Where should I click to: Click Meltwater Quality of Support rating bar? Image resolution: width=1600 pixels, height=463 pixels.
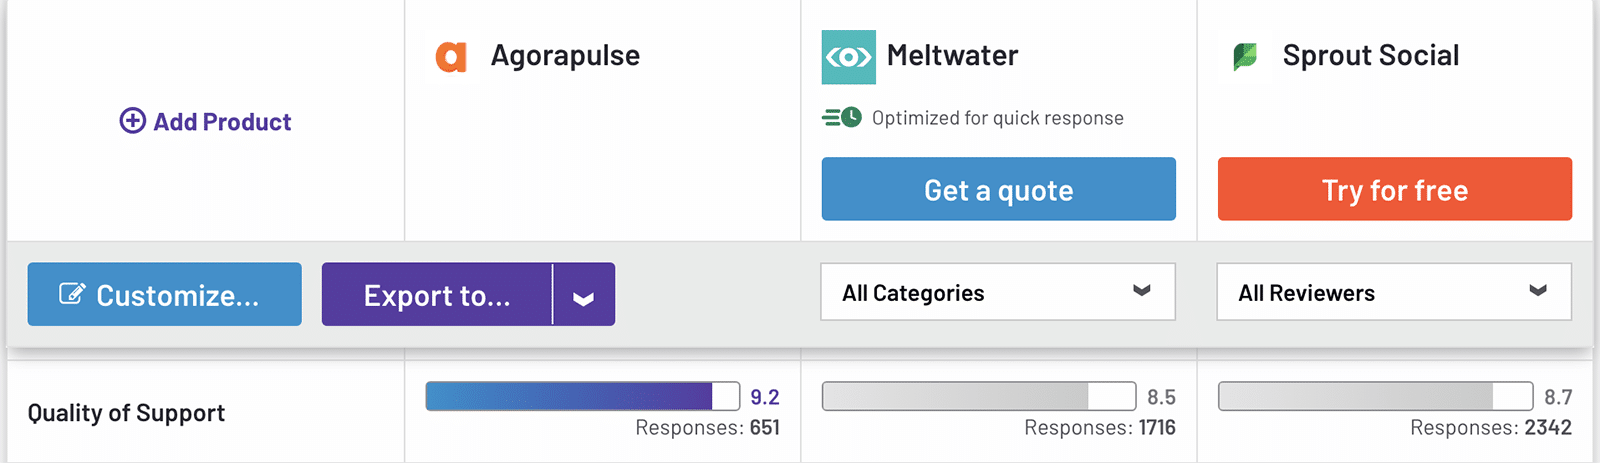(978, 396)
